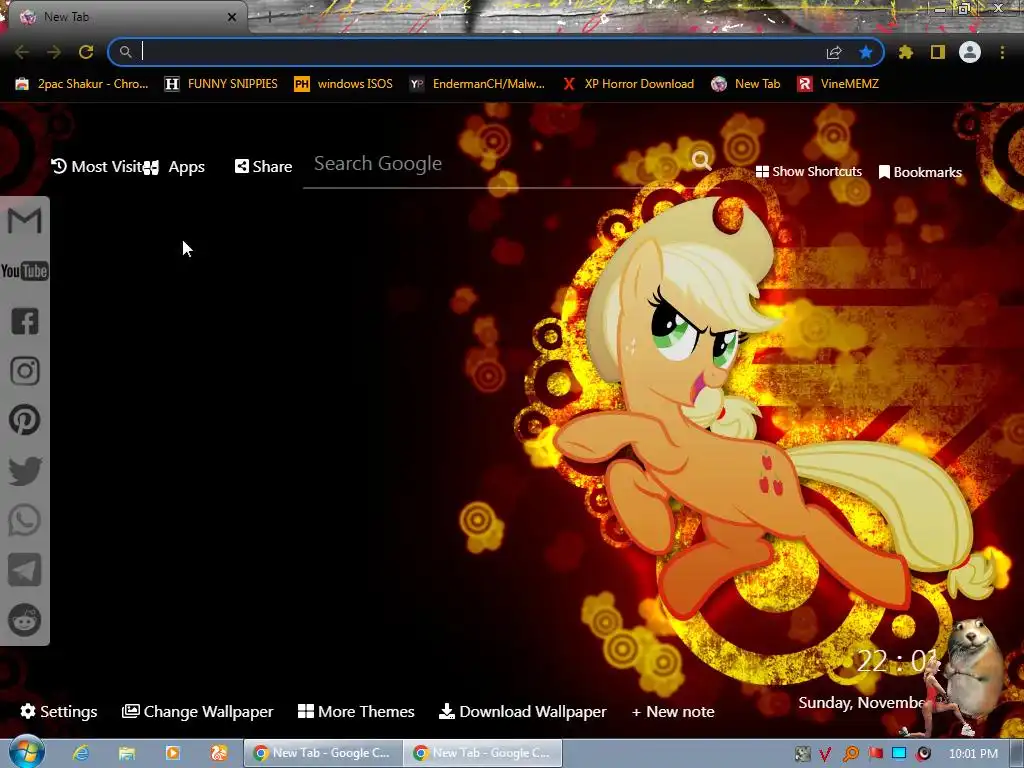Open Apps on the new tab page

(175, 167)
